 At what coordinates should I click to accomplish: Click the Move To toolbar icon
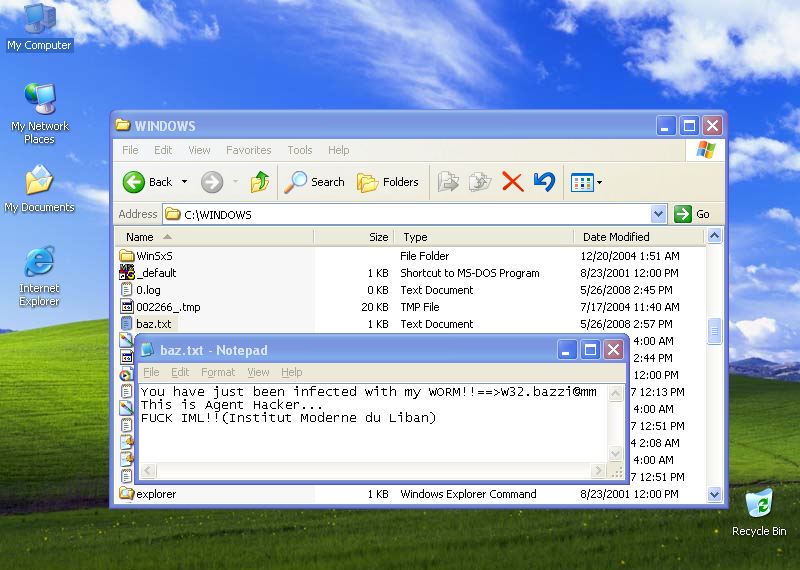pyautogui.click(x=448, y=182)
